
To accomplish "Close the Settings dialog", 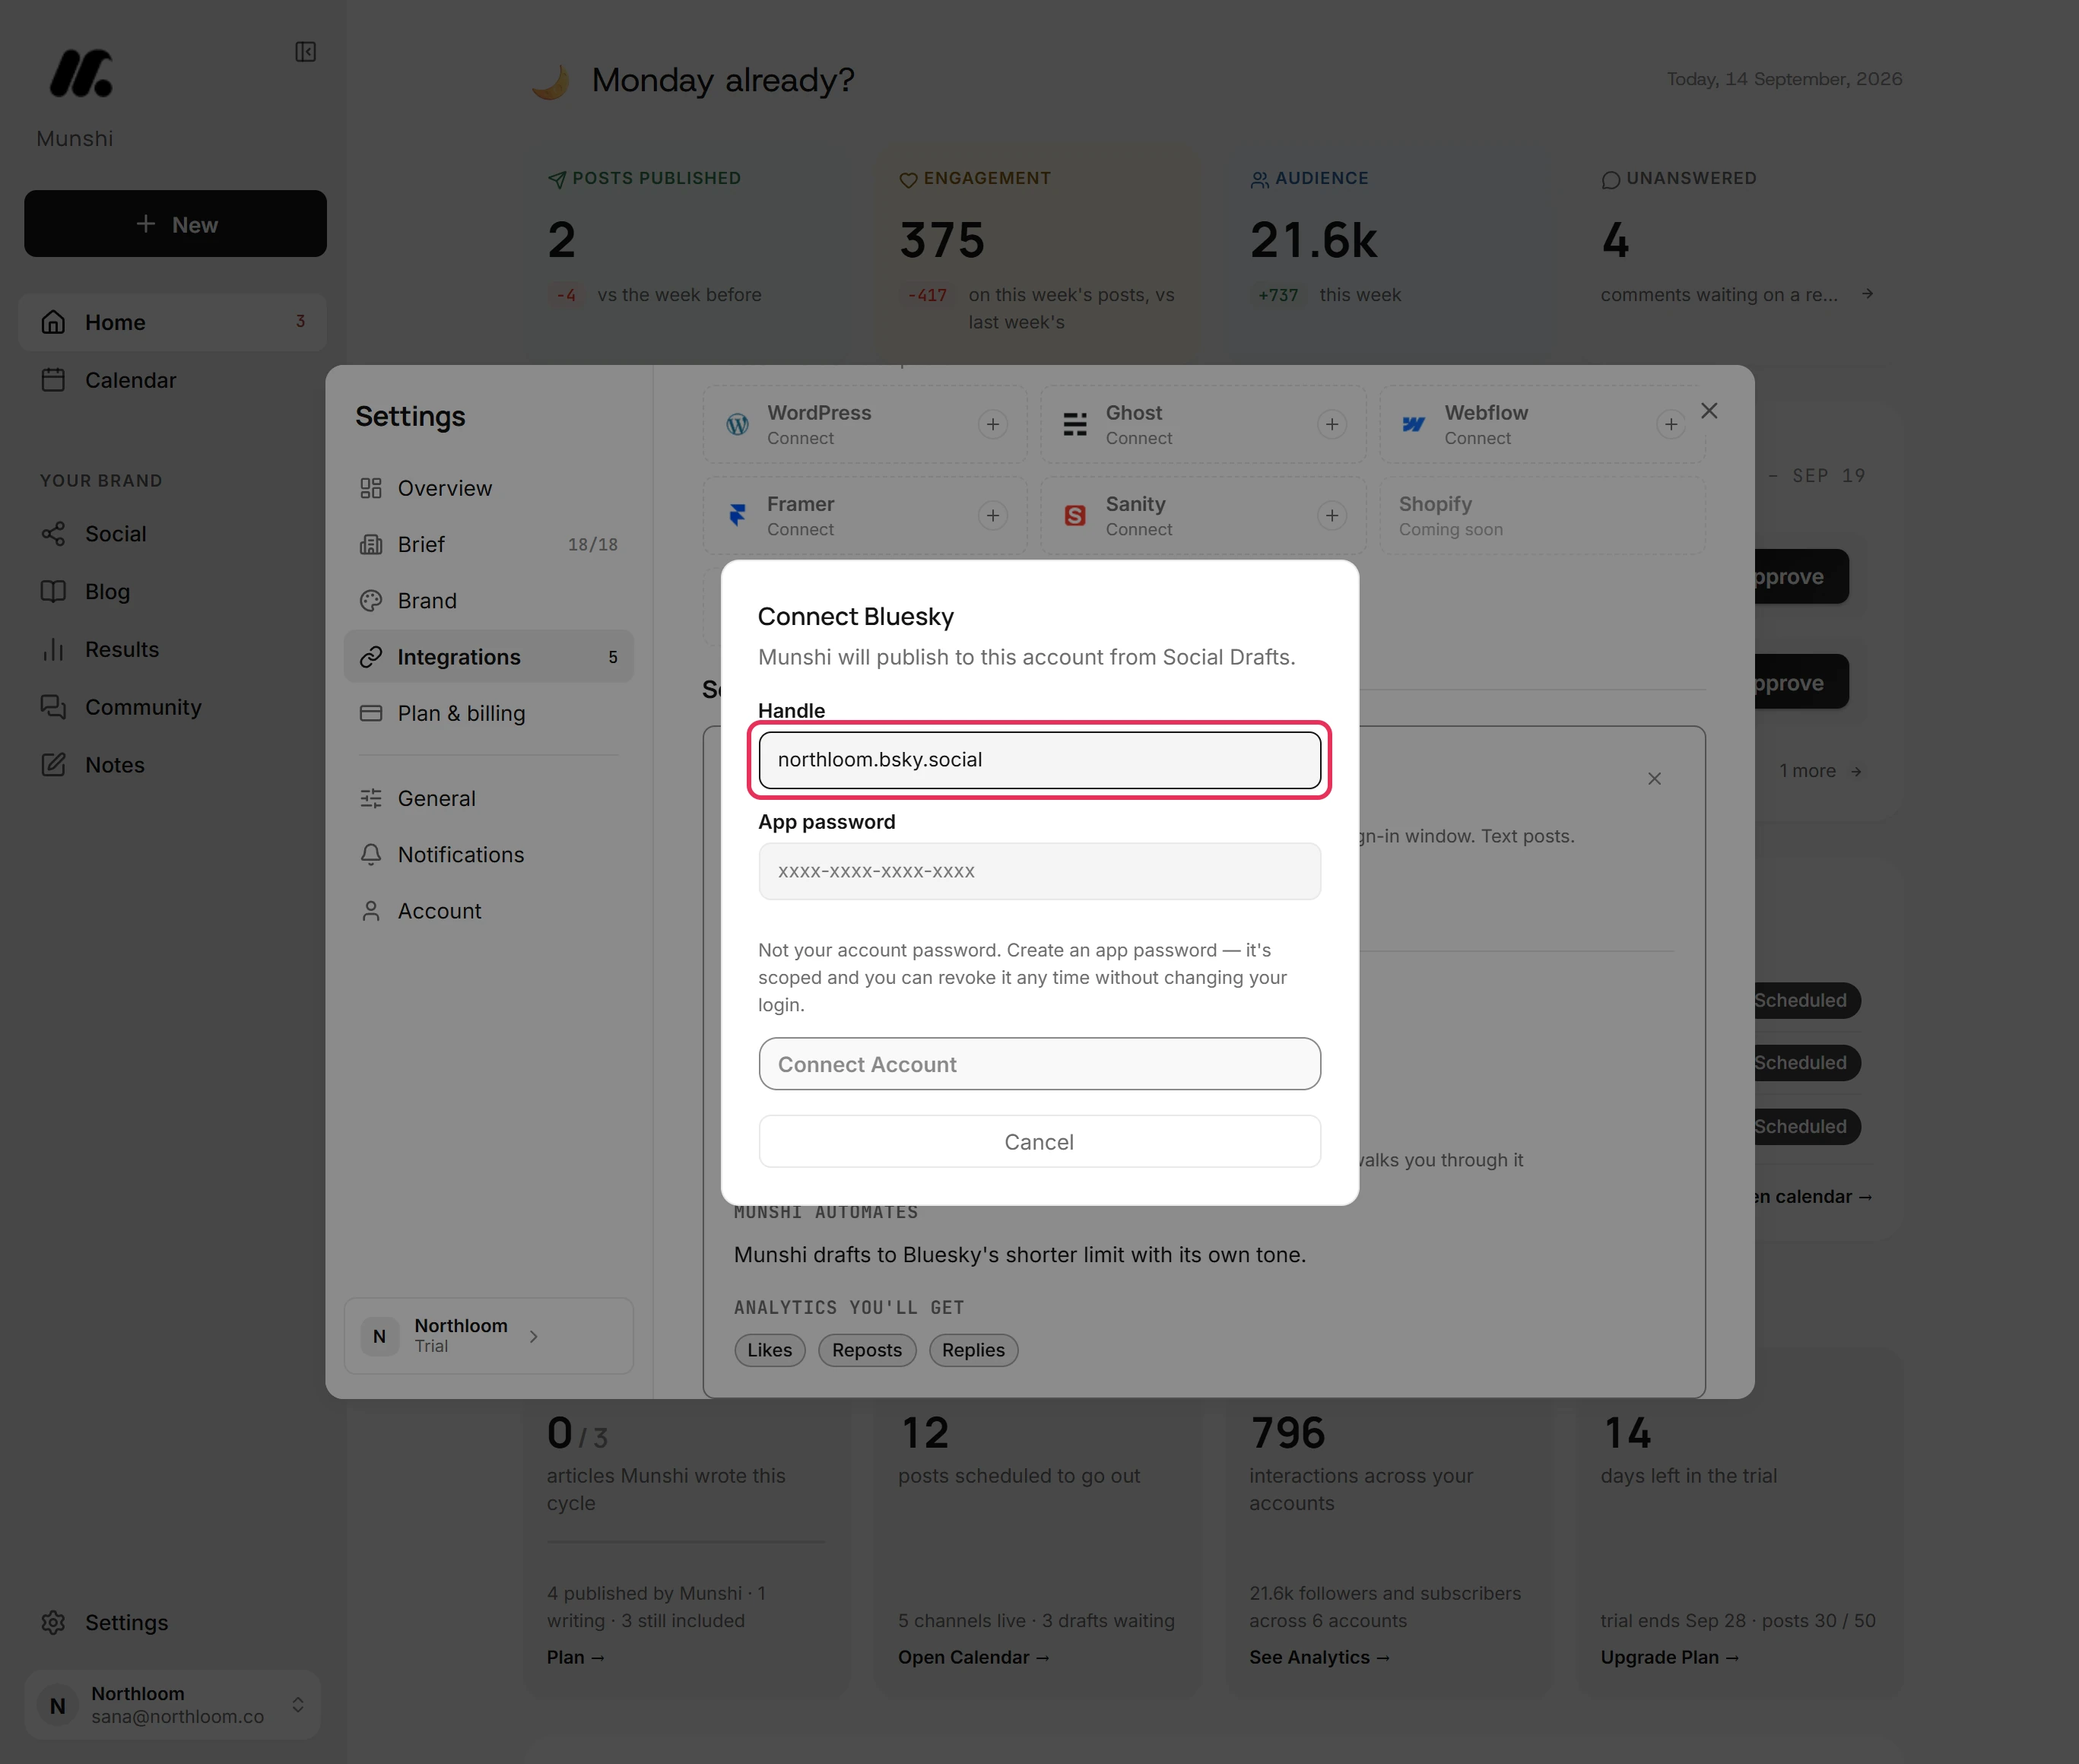I will click(1709, 411).
